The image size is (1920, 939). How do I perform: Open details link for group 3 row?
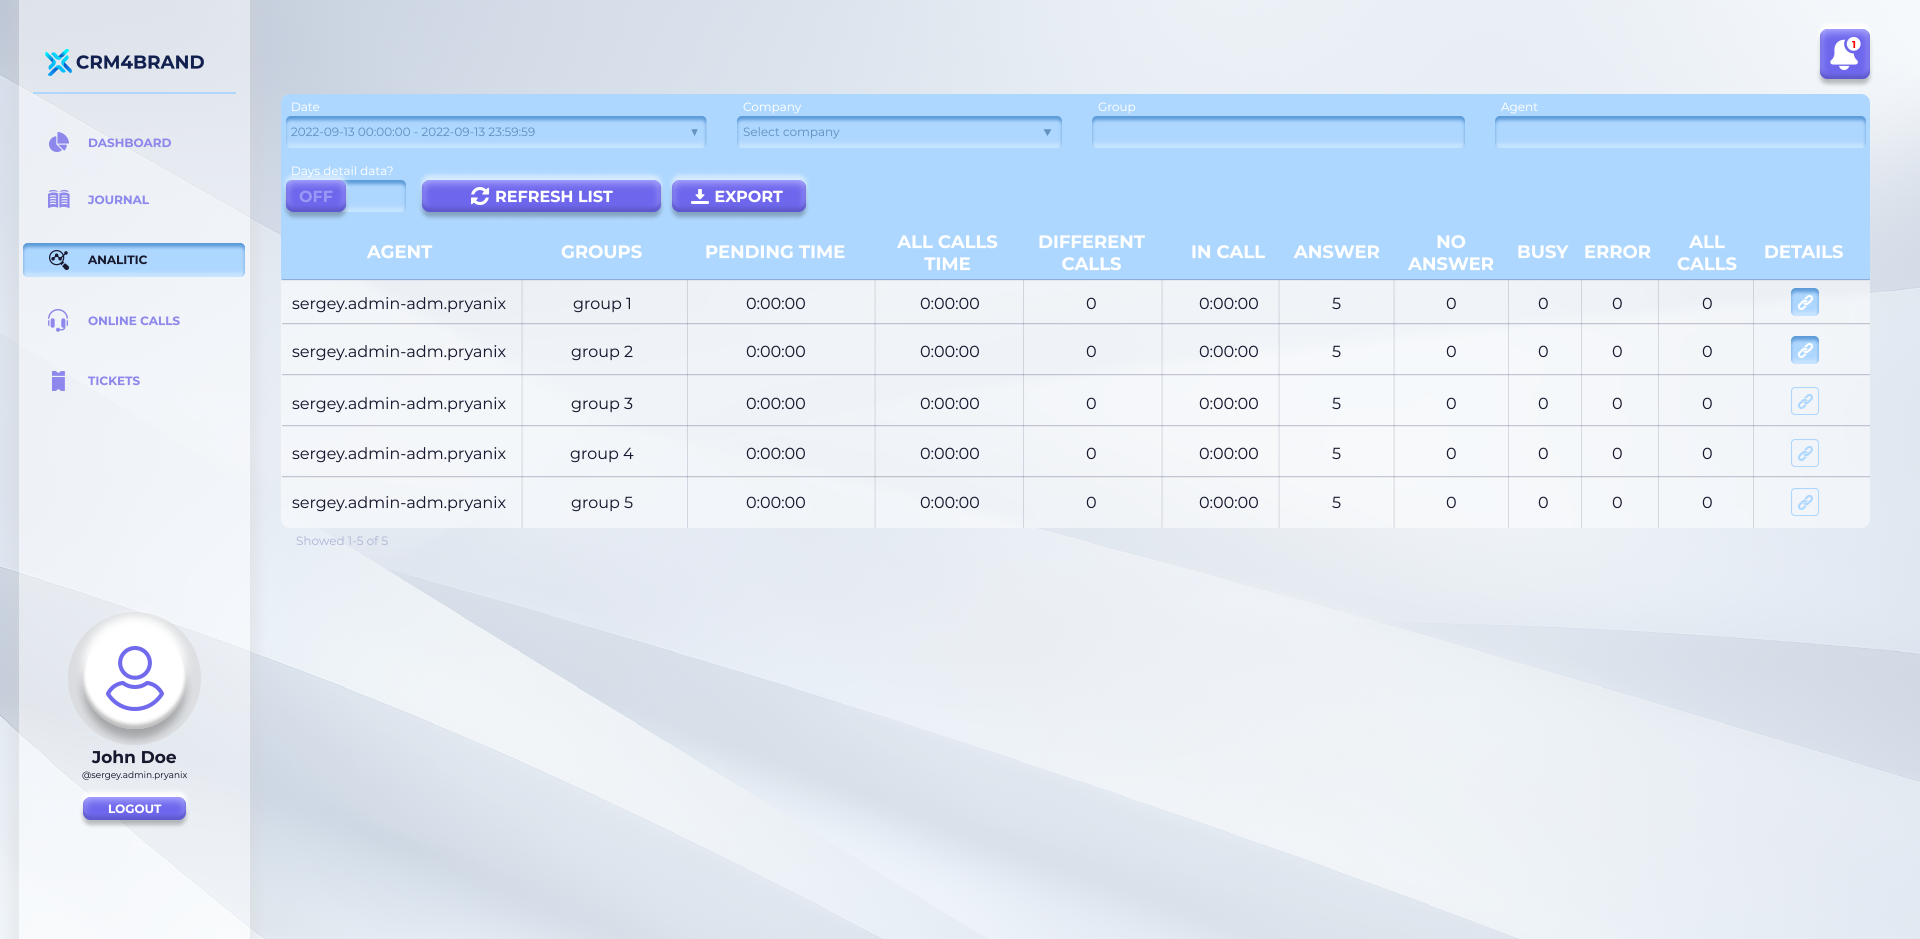tap(1804, 402)
